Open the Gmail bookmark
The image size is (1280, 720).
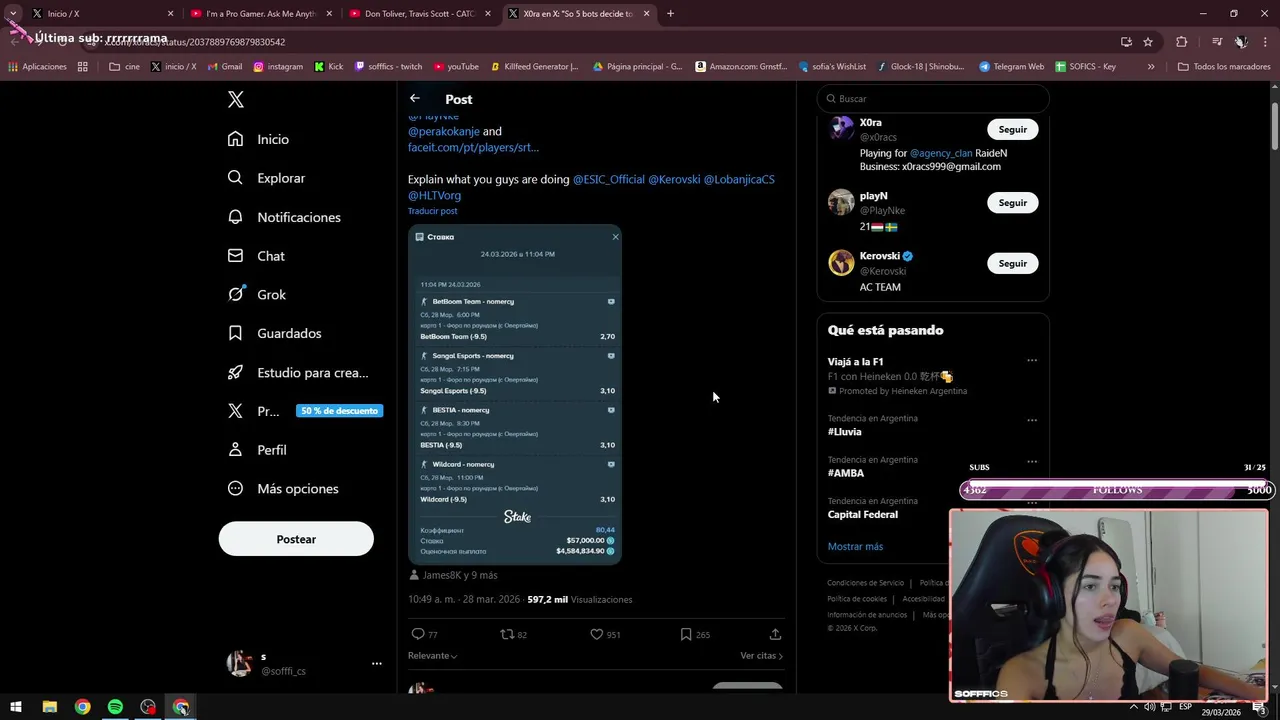point(224,67)
